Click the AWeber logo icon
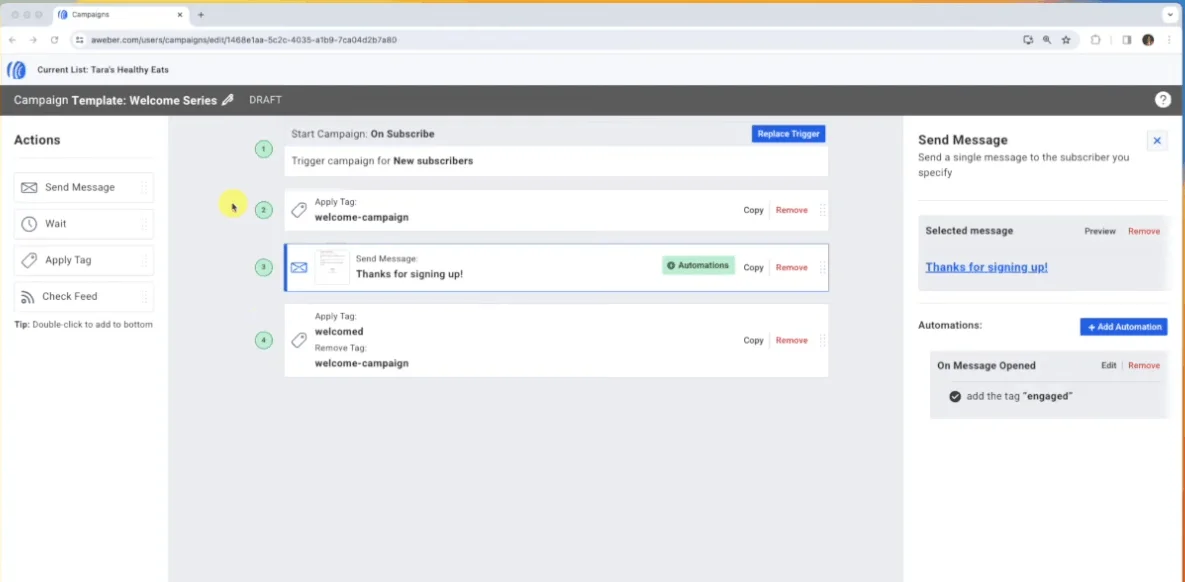This screenshot has width=1185, height=582. click(x=16, y=70)
